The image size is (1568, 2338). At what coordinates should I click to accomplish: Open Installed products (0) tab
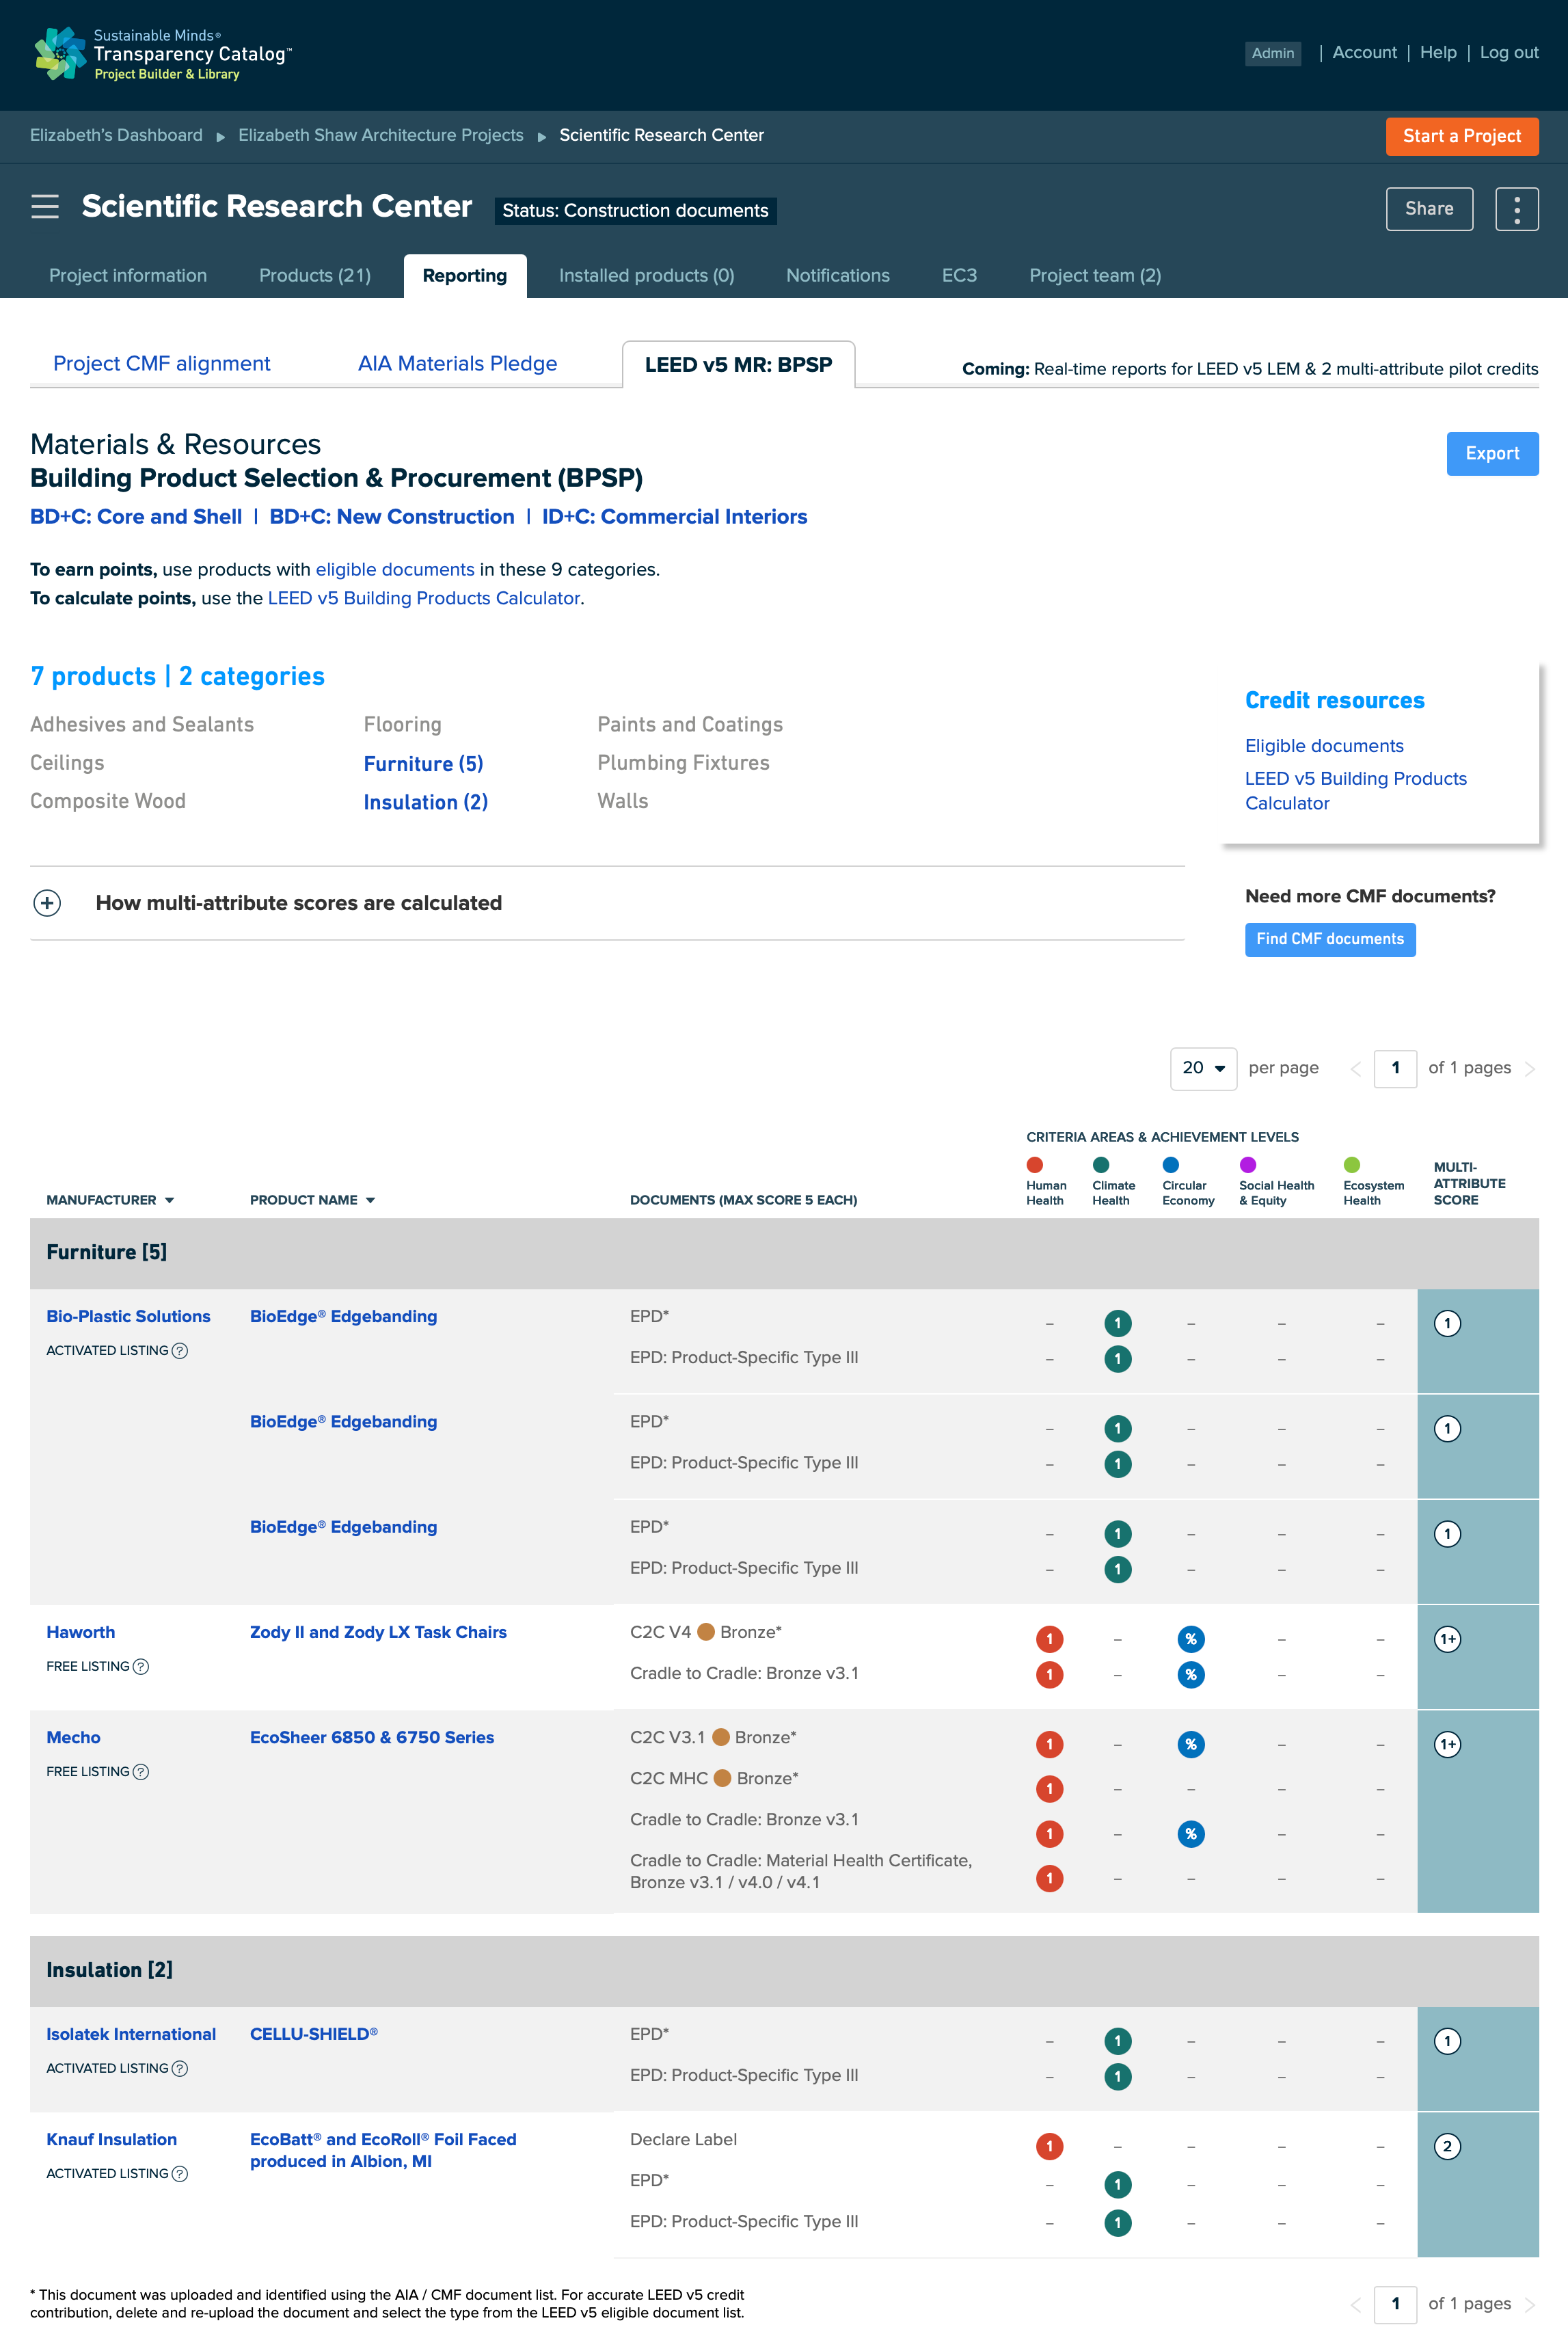[646, 275]
